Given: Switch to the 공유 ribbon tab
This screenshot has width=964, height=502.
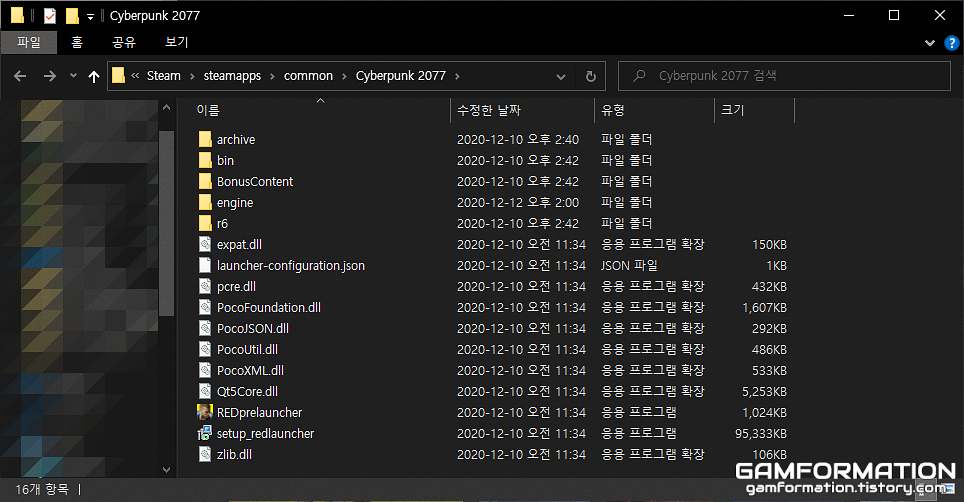Looking at the screenshot, I should pos(124,42).
